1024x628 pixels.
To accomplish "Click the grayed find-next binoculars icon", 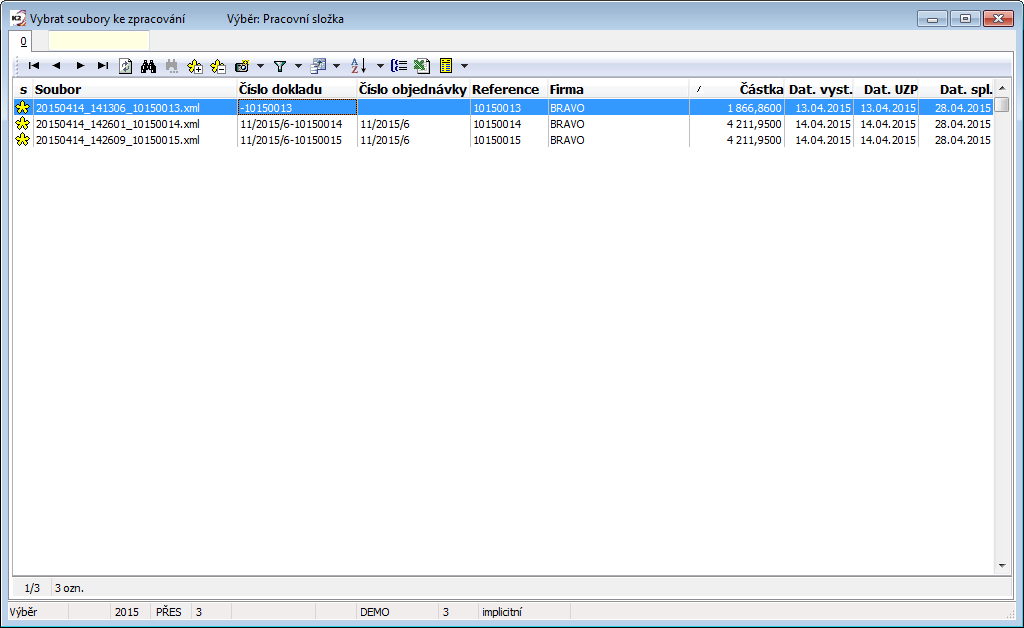I will pos(172,66).
